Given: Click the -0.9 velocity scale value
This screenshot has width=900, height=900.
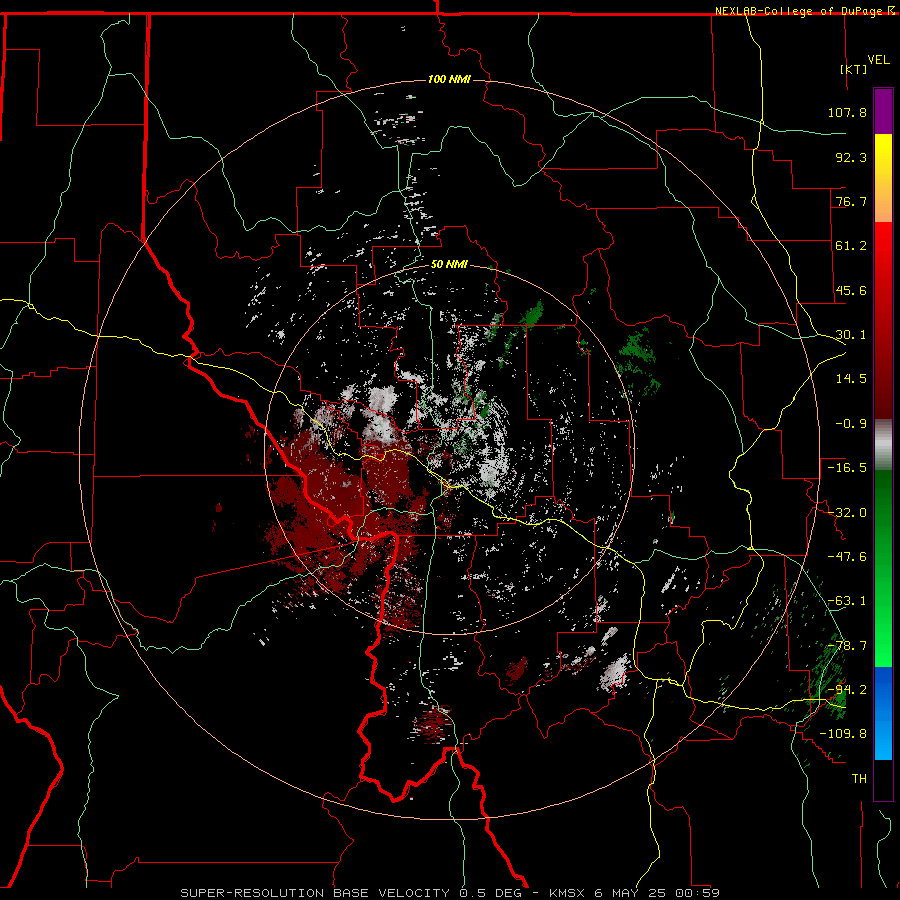Looking at the screenshot, I should click(851, 424).
